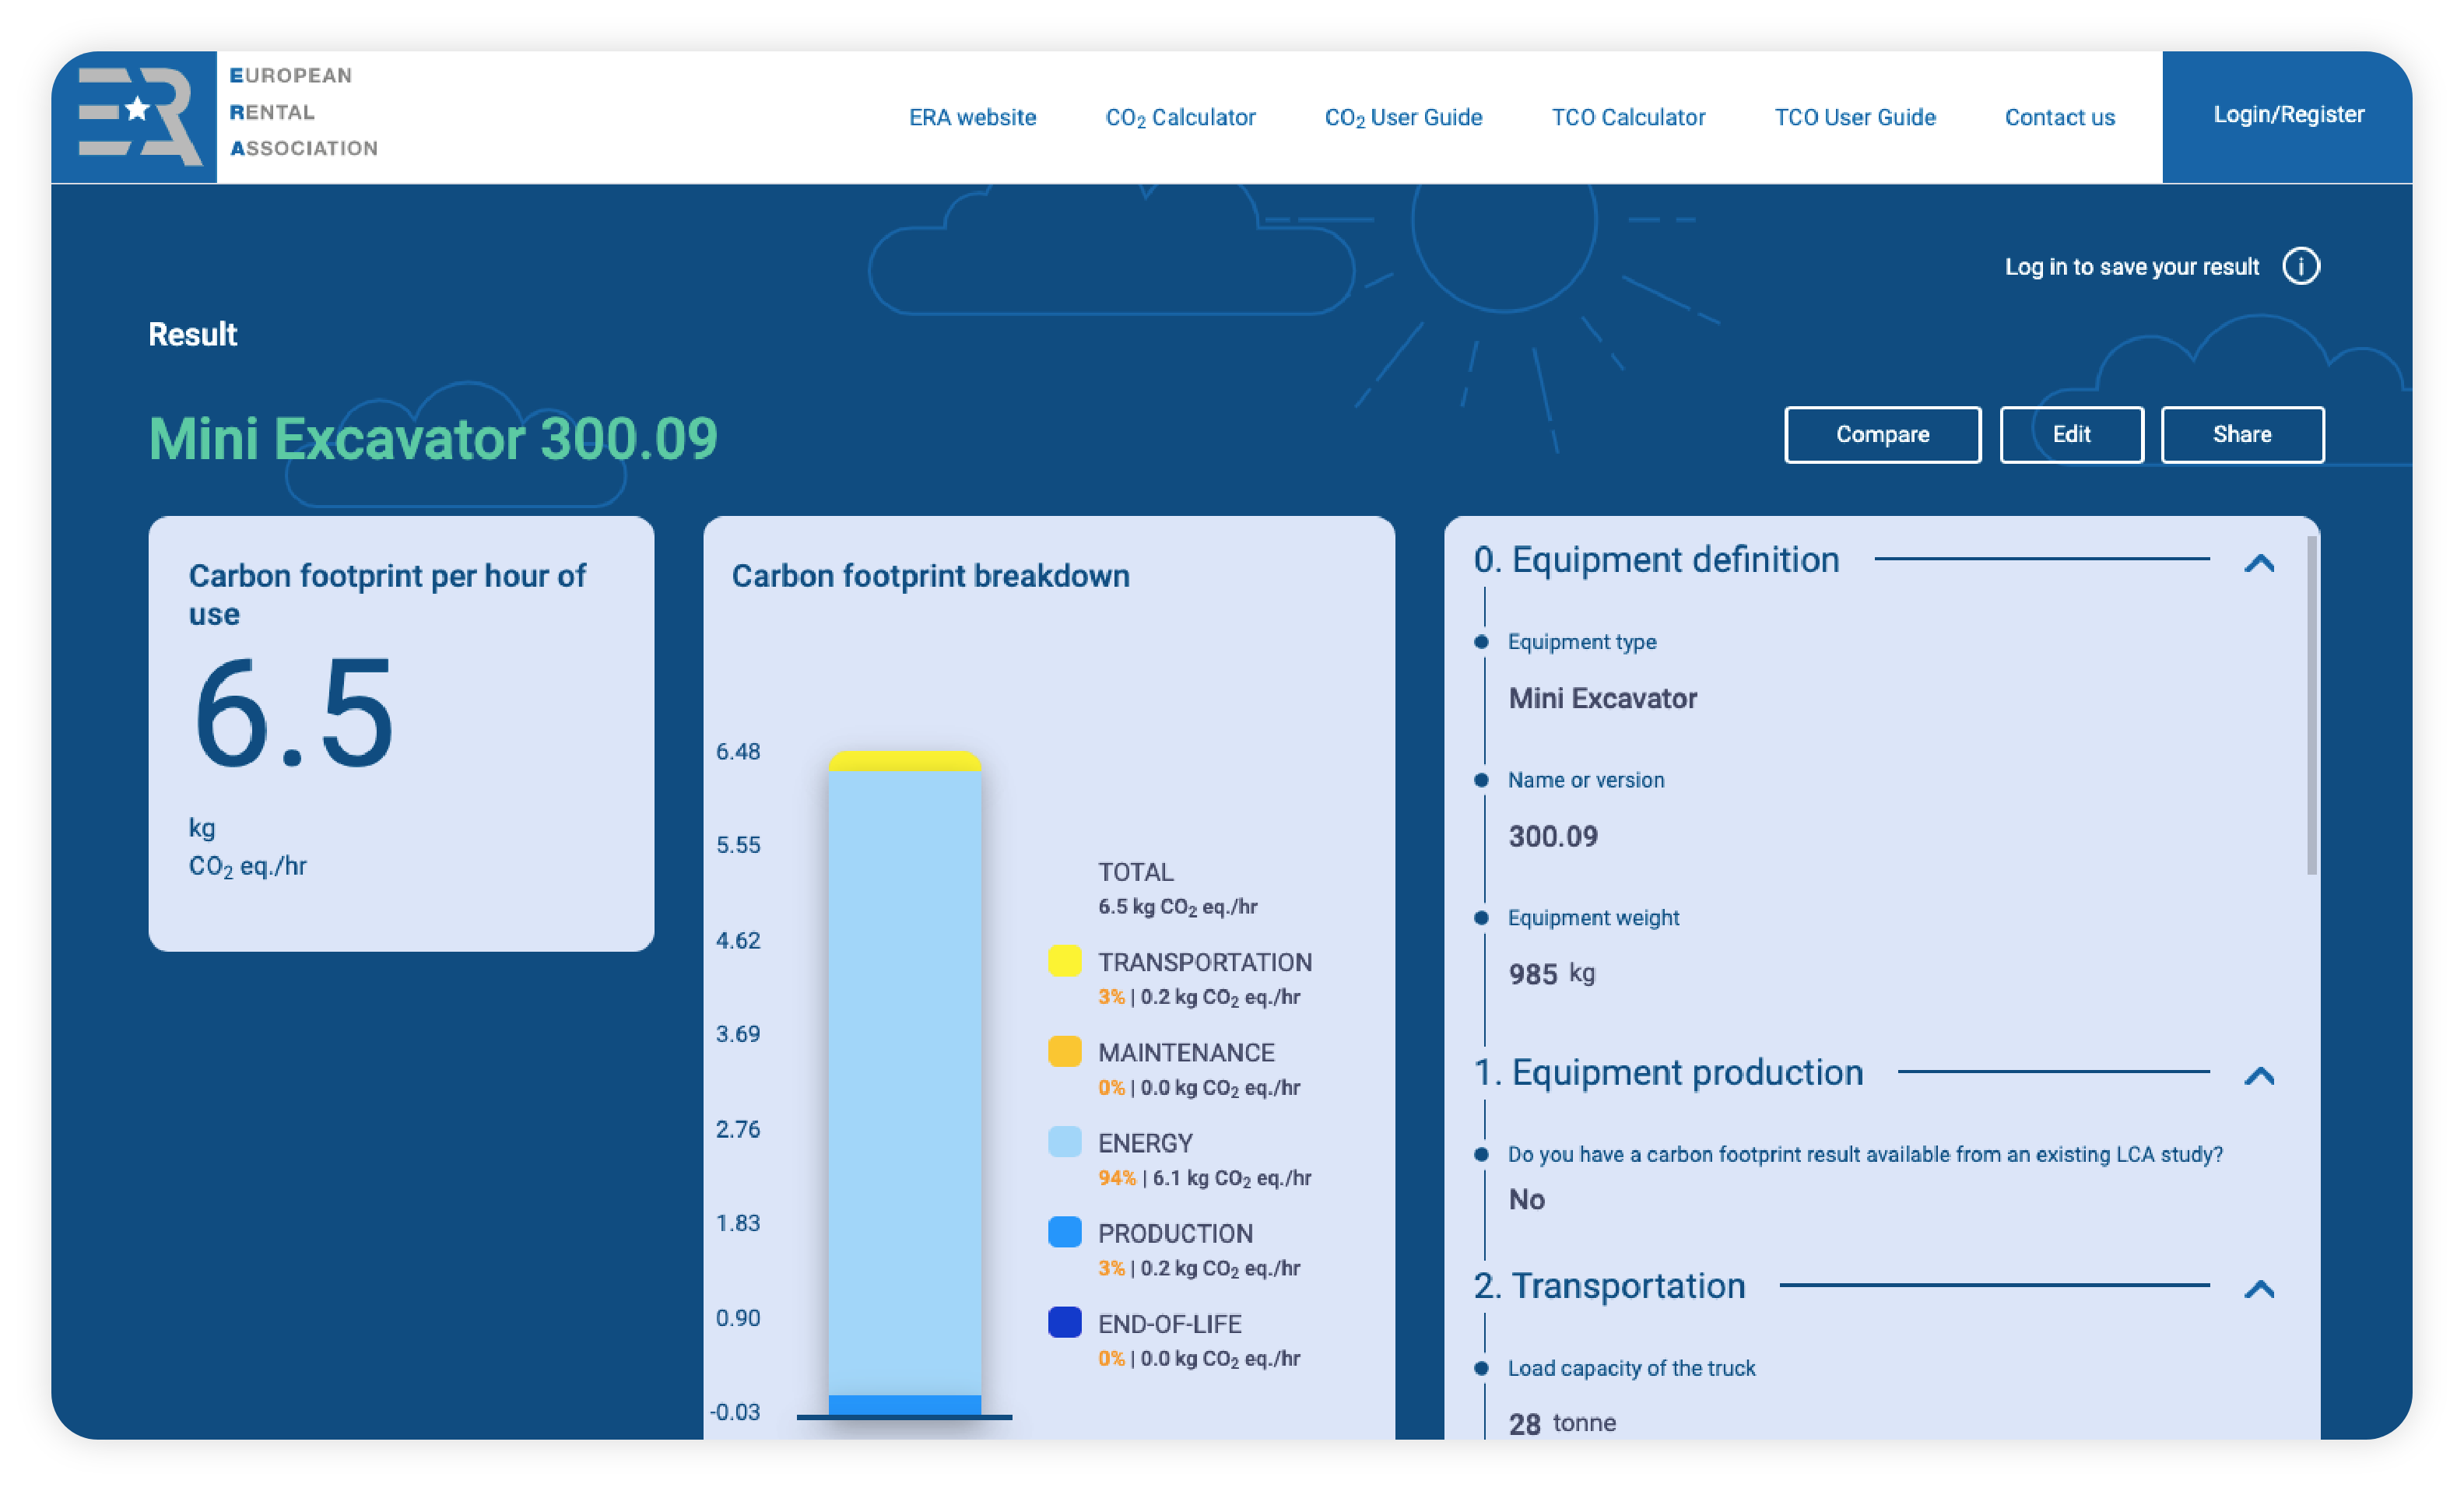Click the orange Maintenance legend swatch
2464x1491 pixels.
pos(1064,1051)
